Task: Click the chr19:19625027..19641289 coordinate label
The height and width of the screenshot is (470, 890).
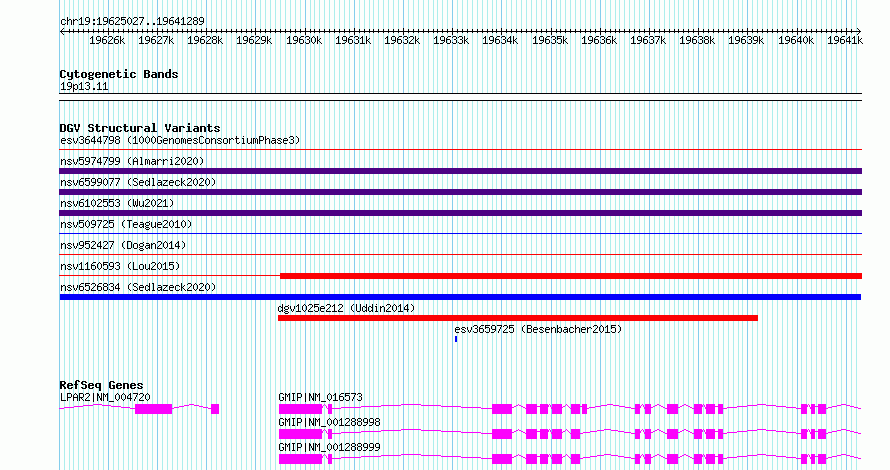Action: click(x=132, y=22)
